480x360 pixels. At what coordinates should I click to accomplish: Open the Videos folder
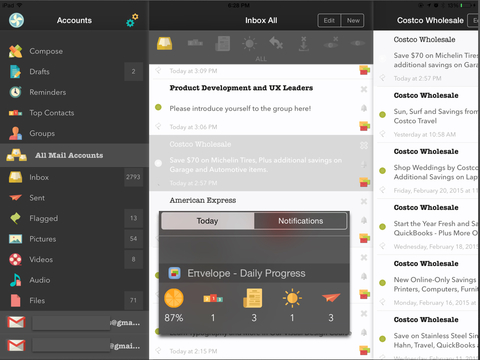tap(74, 259)
